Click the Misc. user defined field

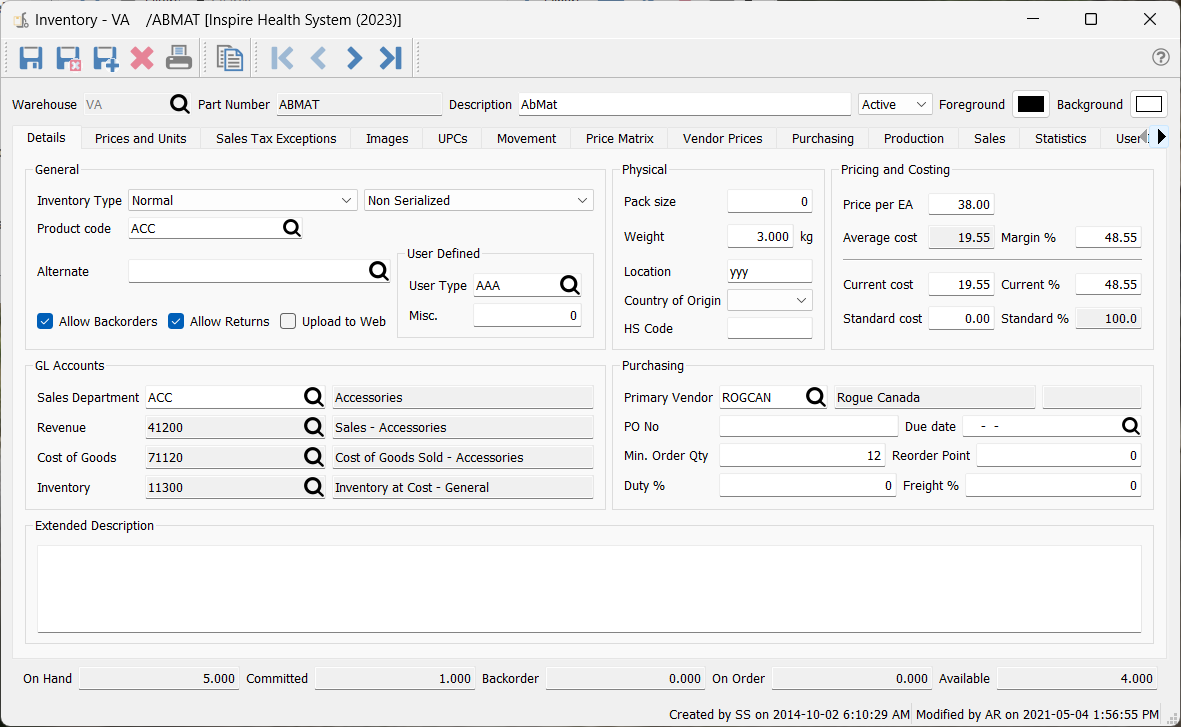tap(527, 316)
